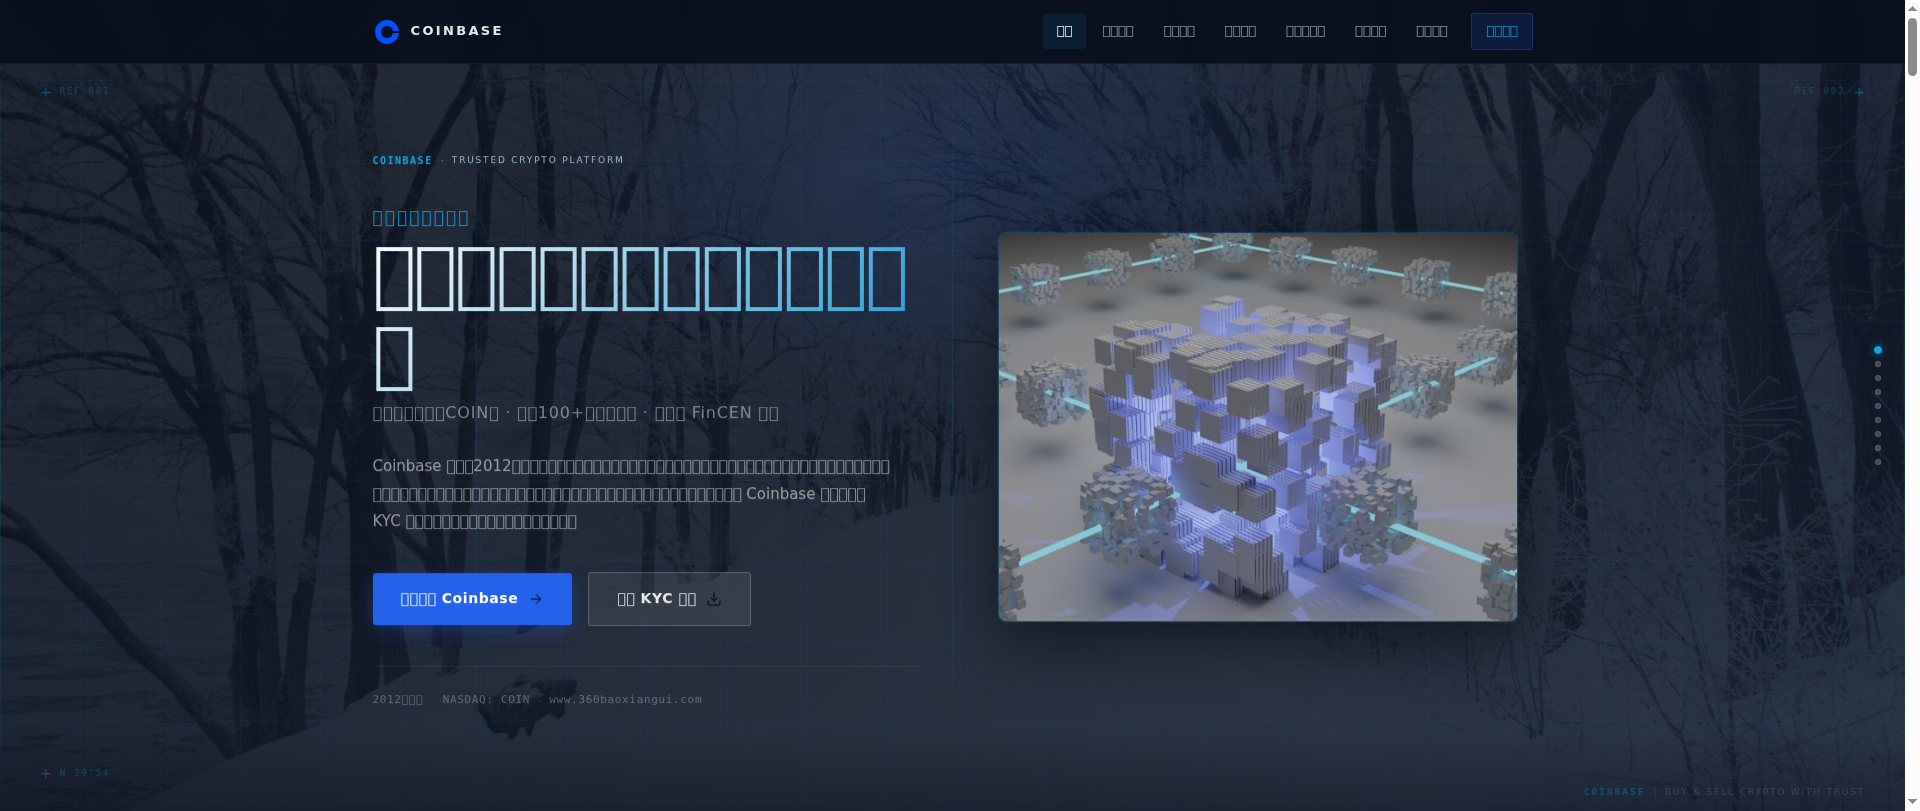Open the highlighted first navigation item
Image resolution: width=1920 pixels, height=811 pixels.
pos(1064,32)
